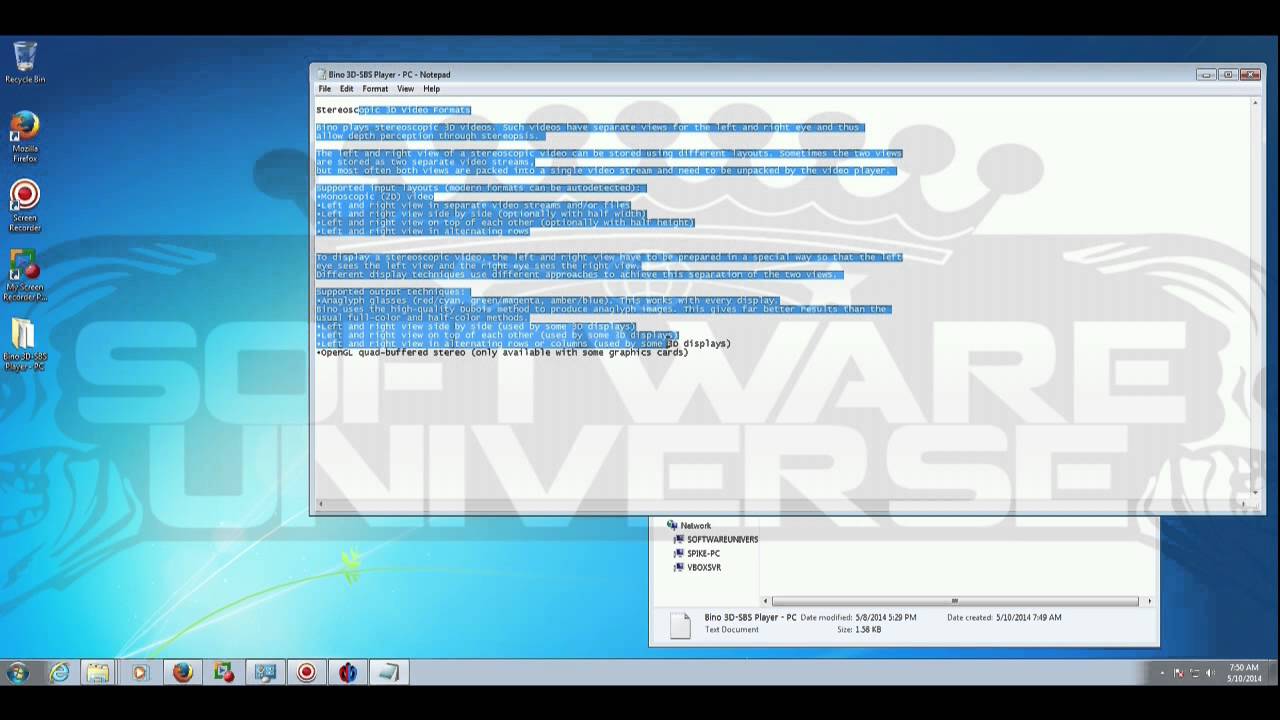
Task: Open Windows Media Player from taskbar
Action: pos(140,673)
